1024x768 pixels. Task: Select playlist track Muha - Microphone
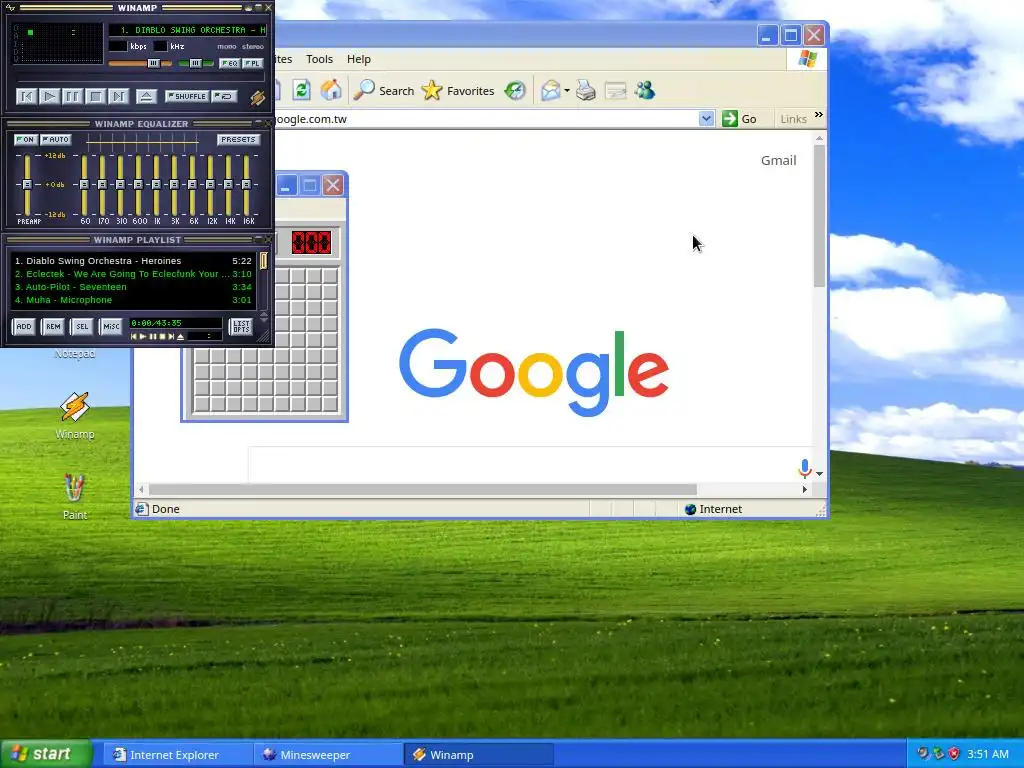(x=133, y=300)
